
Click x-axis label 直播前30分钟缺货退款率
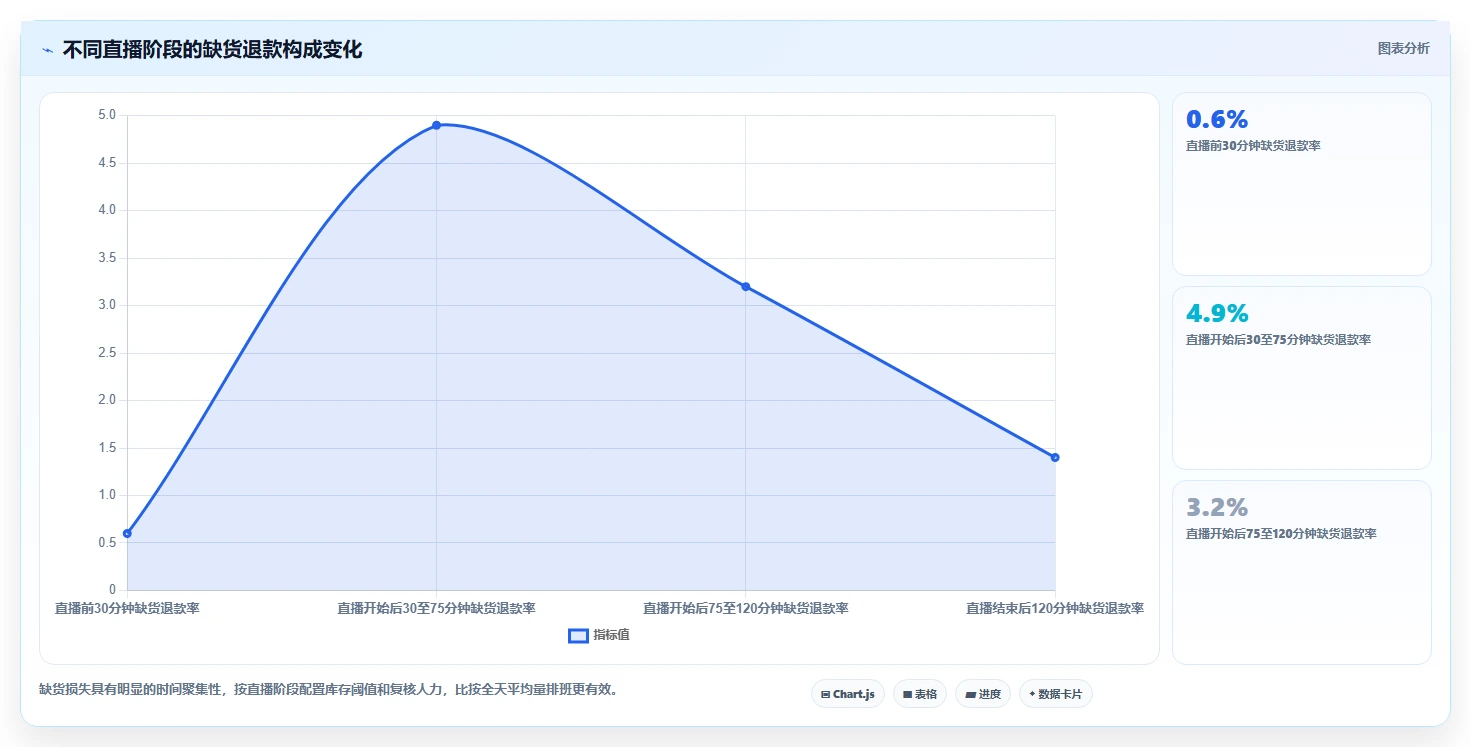(127, 608)
